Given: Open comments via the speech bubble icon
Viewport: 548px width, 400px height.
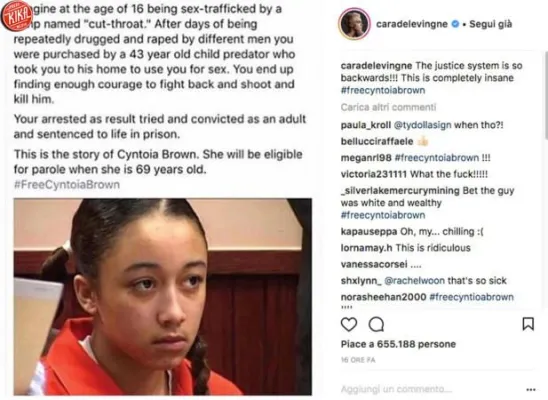Looking at the screenshot, I should [376, 325].
